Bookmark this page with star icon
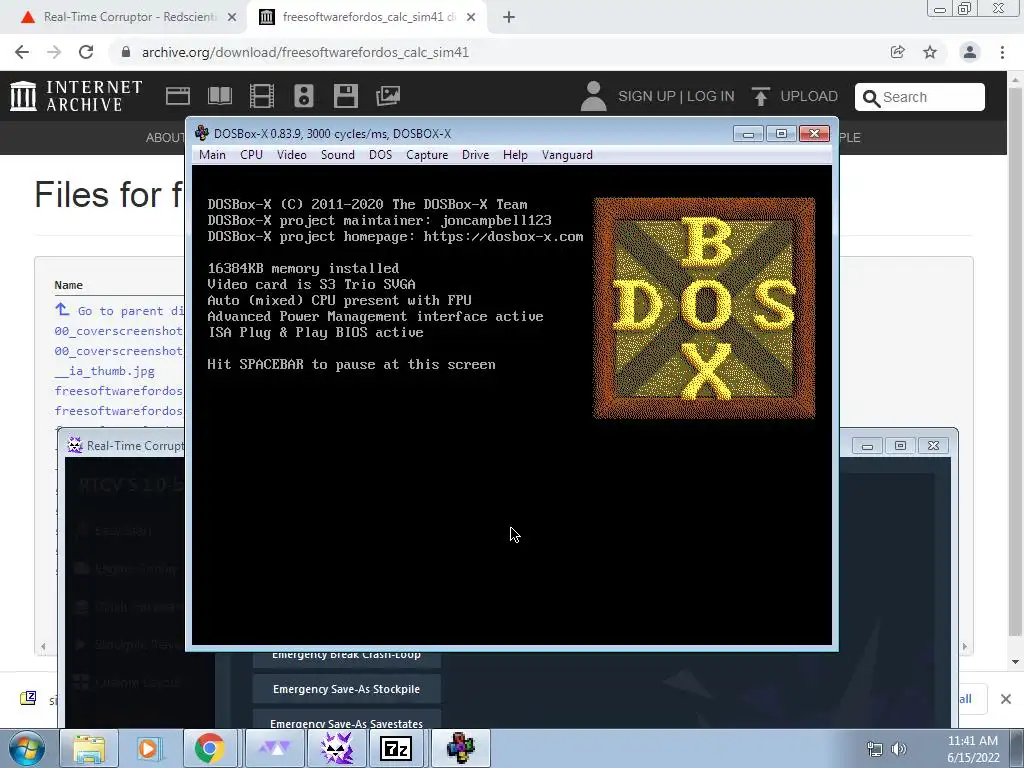Screen dimensions: 1024x768 pos(930,52)
